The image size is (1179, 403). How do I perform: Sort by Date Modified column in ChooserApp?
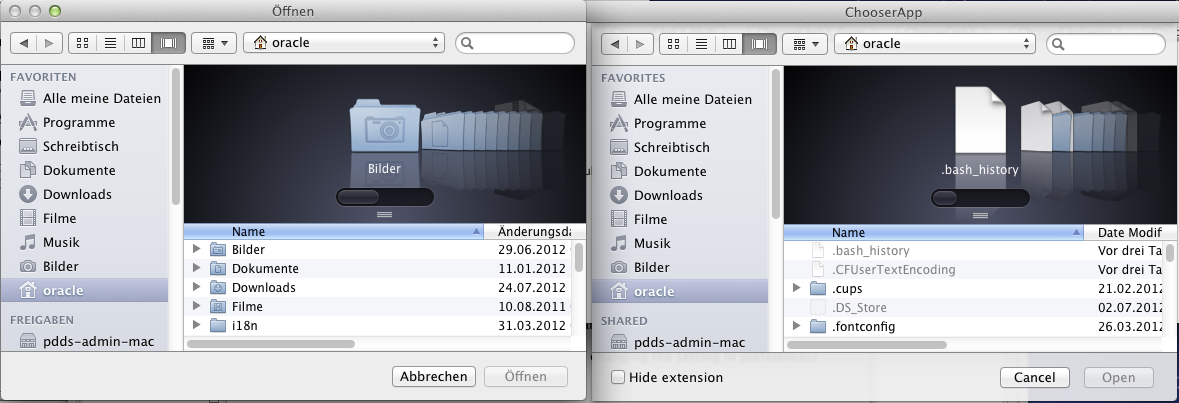1126,232
